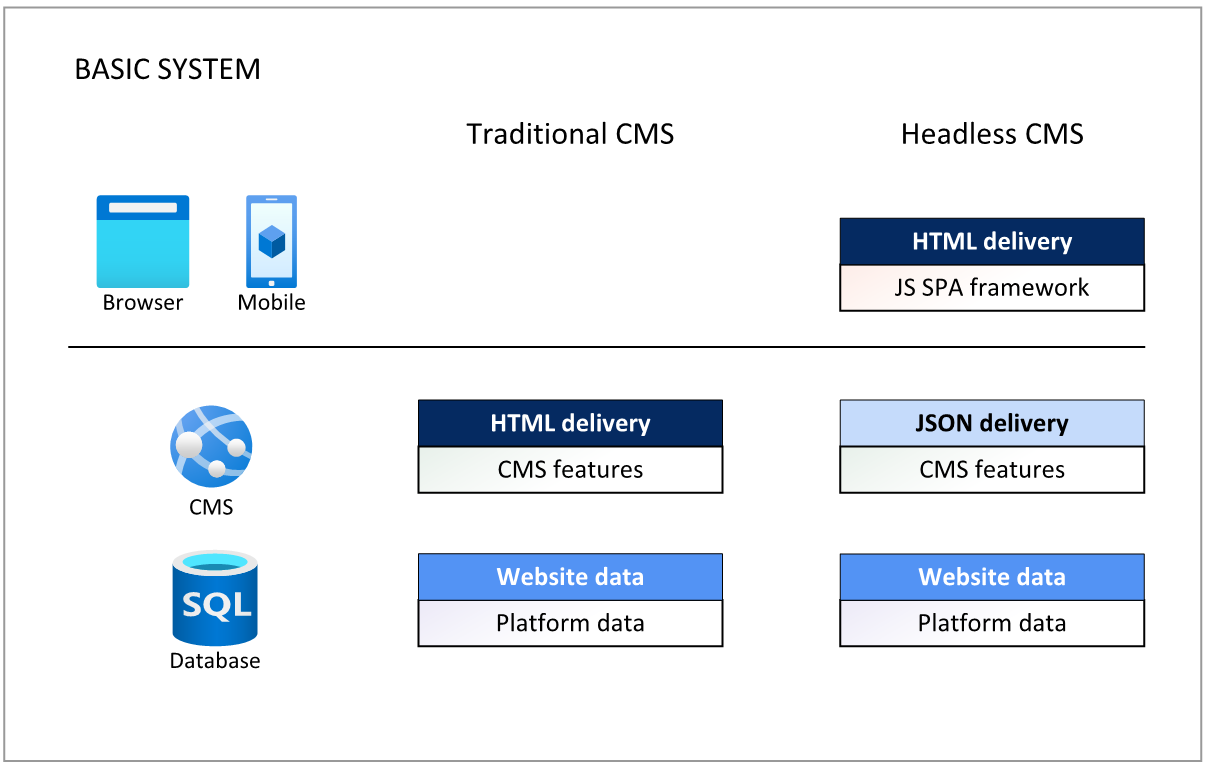The width and height of the screenshot is (1207, 766).
Task: Select the light blue JSON delivery box
Action: pos(992,423)
